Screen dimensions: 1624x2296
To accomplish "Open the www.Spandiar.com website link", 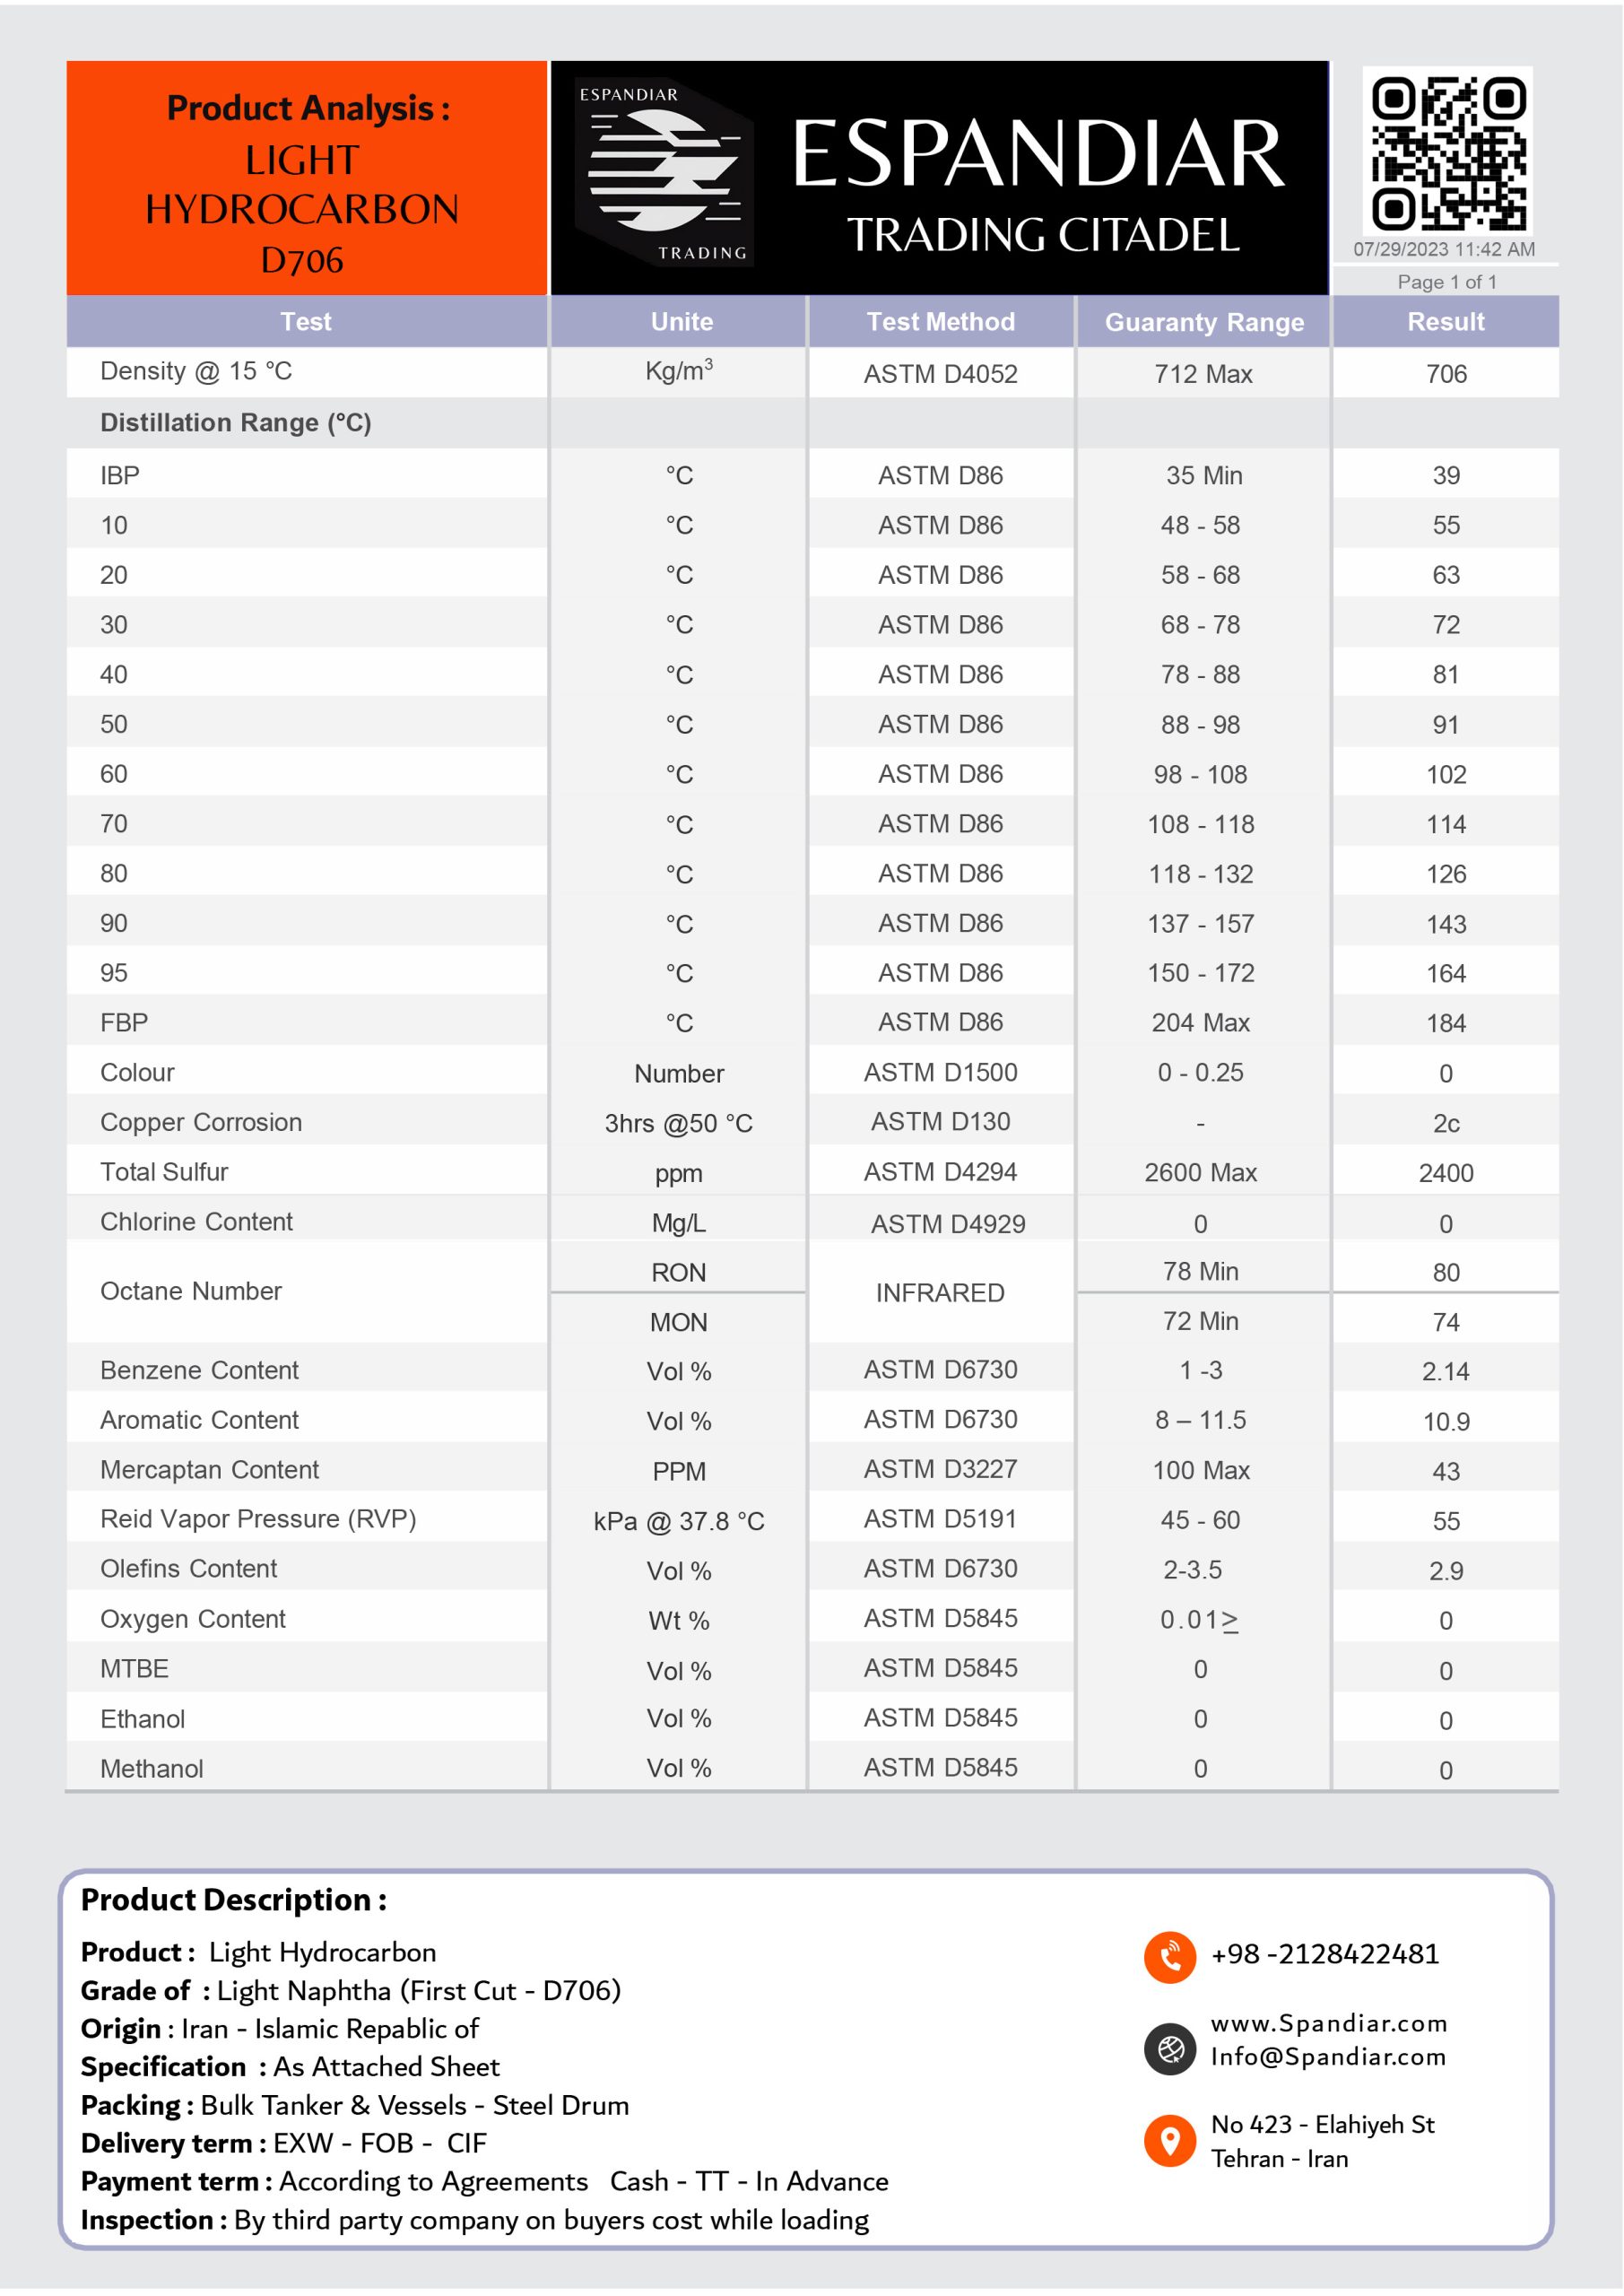I will click(x=1329, y=2023).
